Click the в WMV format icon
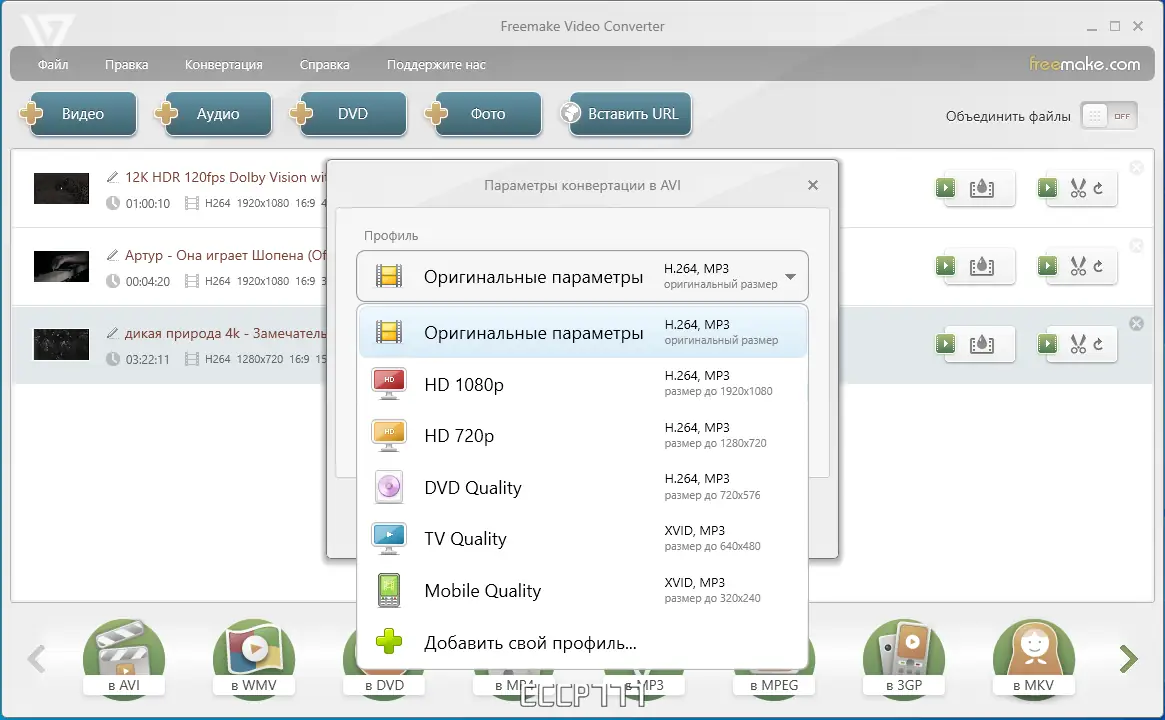 253,658
